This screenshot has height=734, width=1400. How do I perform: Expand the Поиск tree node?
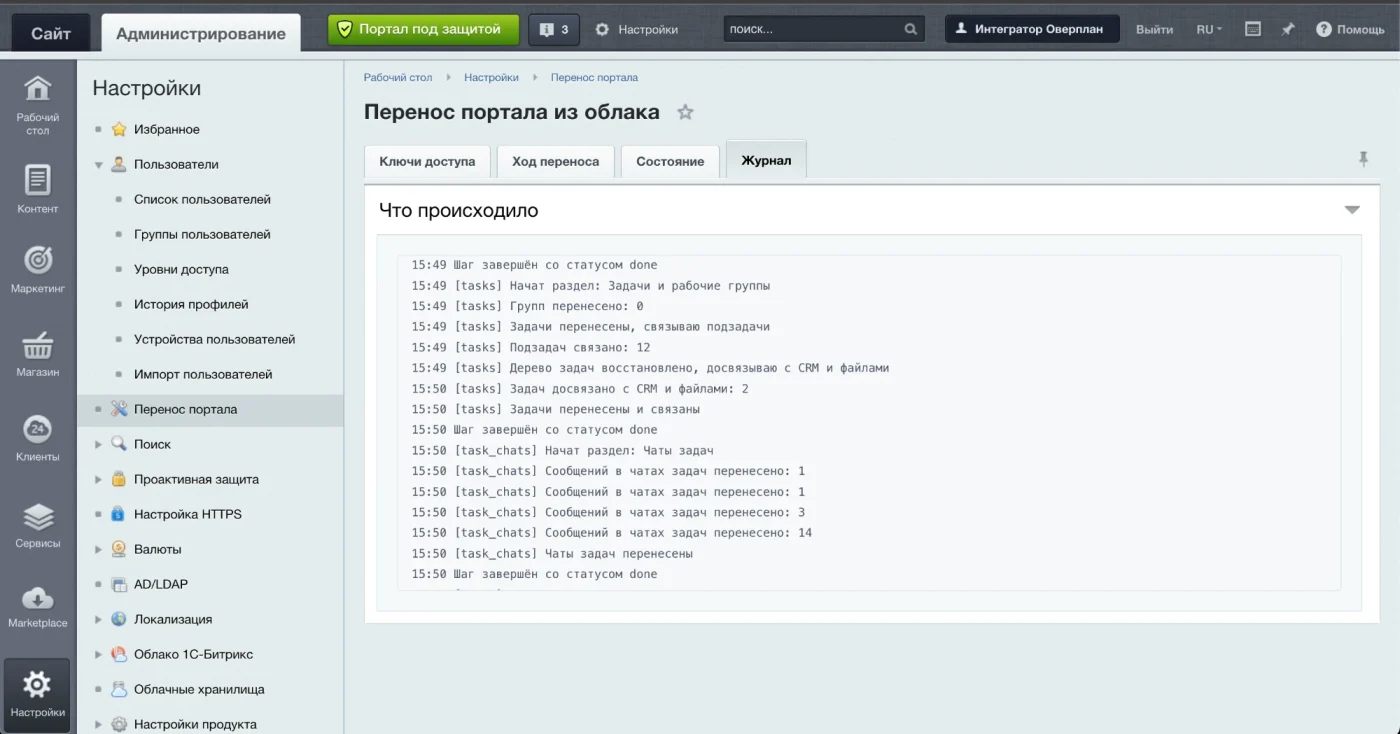coord(98,444)
